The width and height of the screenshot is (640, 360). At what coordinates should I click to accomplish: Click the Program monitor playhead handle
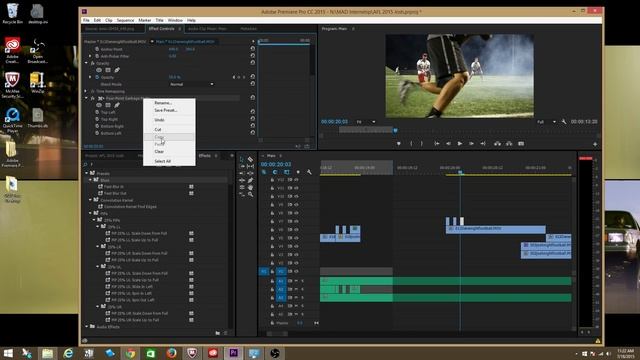point(395,131)
